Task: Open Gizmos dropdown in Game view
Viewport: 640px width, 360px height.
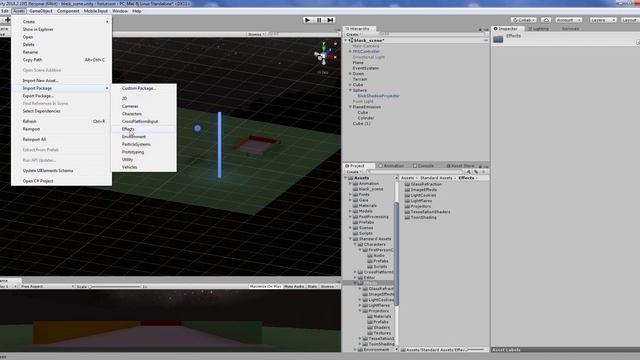Action: pyautogui.click(x=329, y=287)
